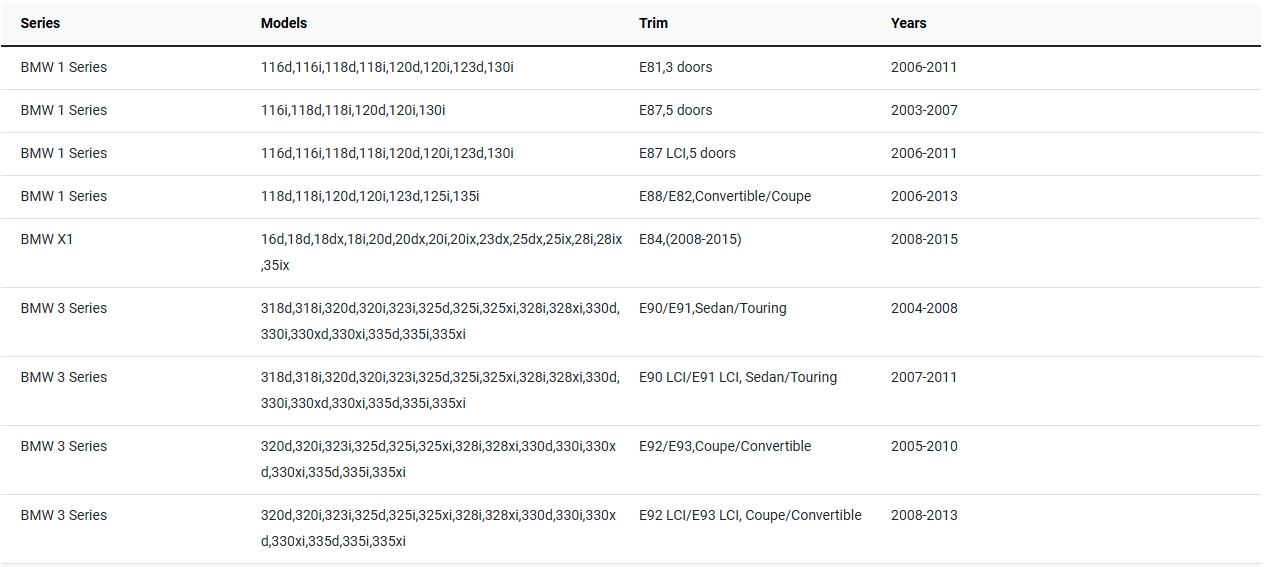Click the Years column header
1275x567 pixels.
point(908,23)
